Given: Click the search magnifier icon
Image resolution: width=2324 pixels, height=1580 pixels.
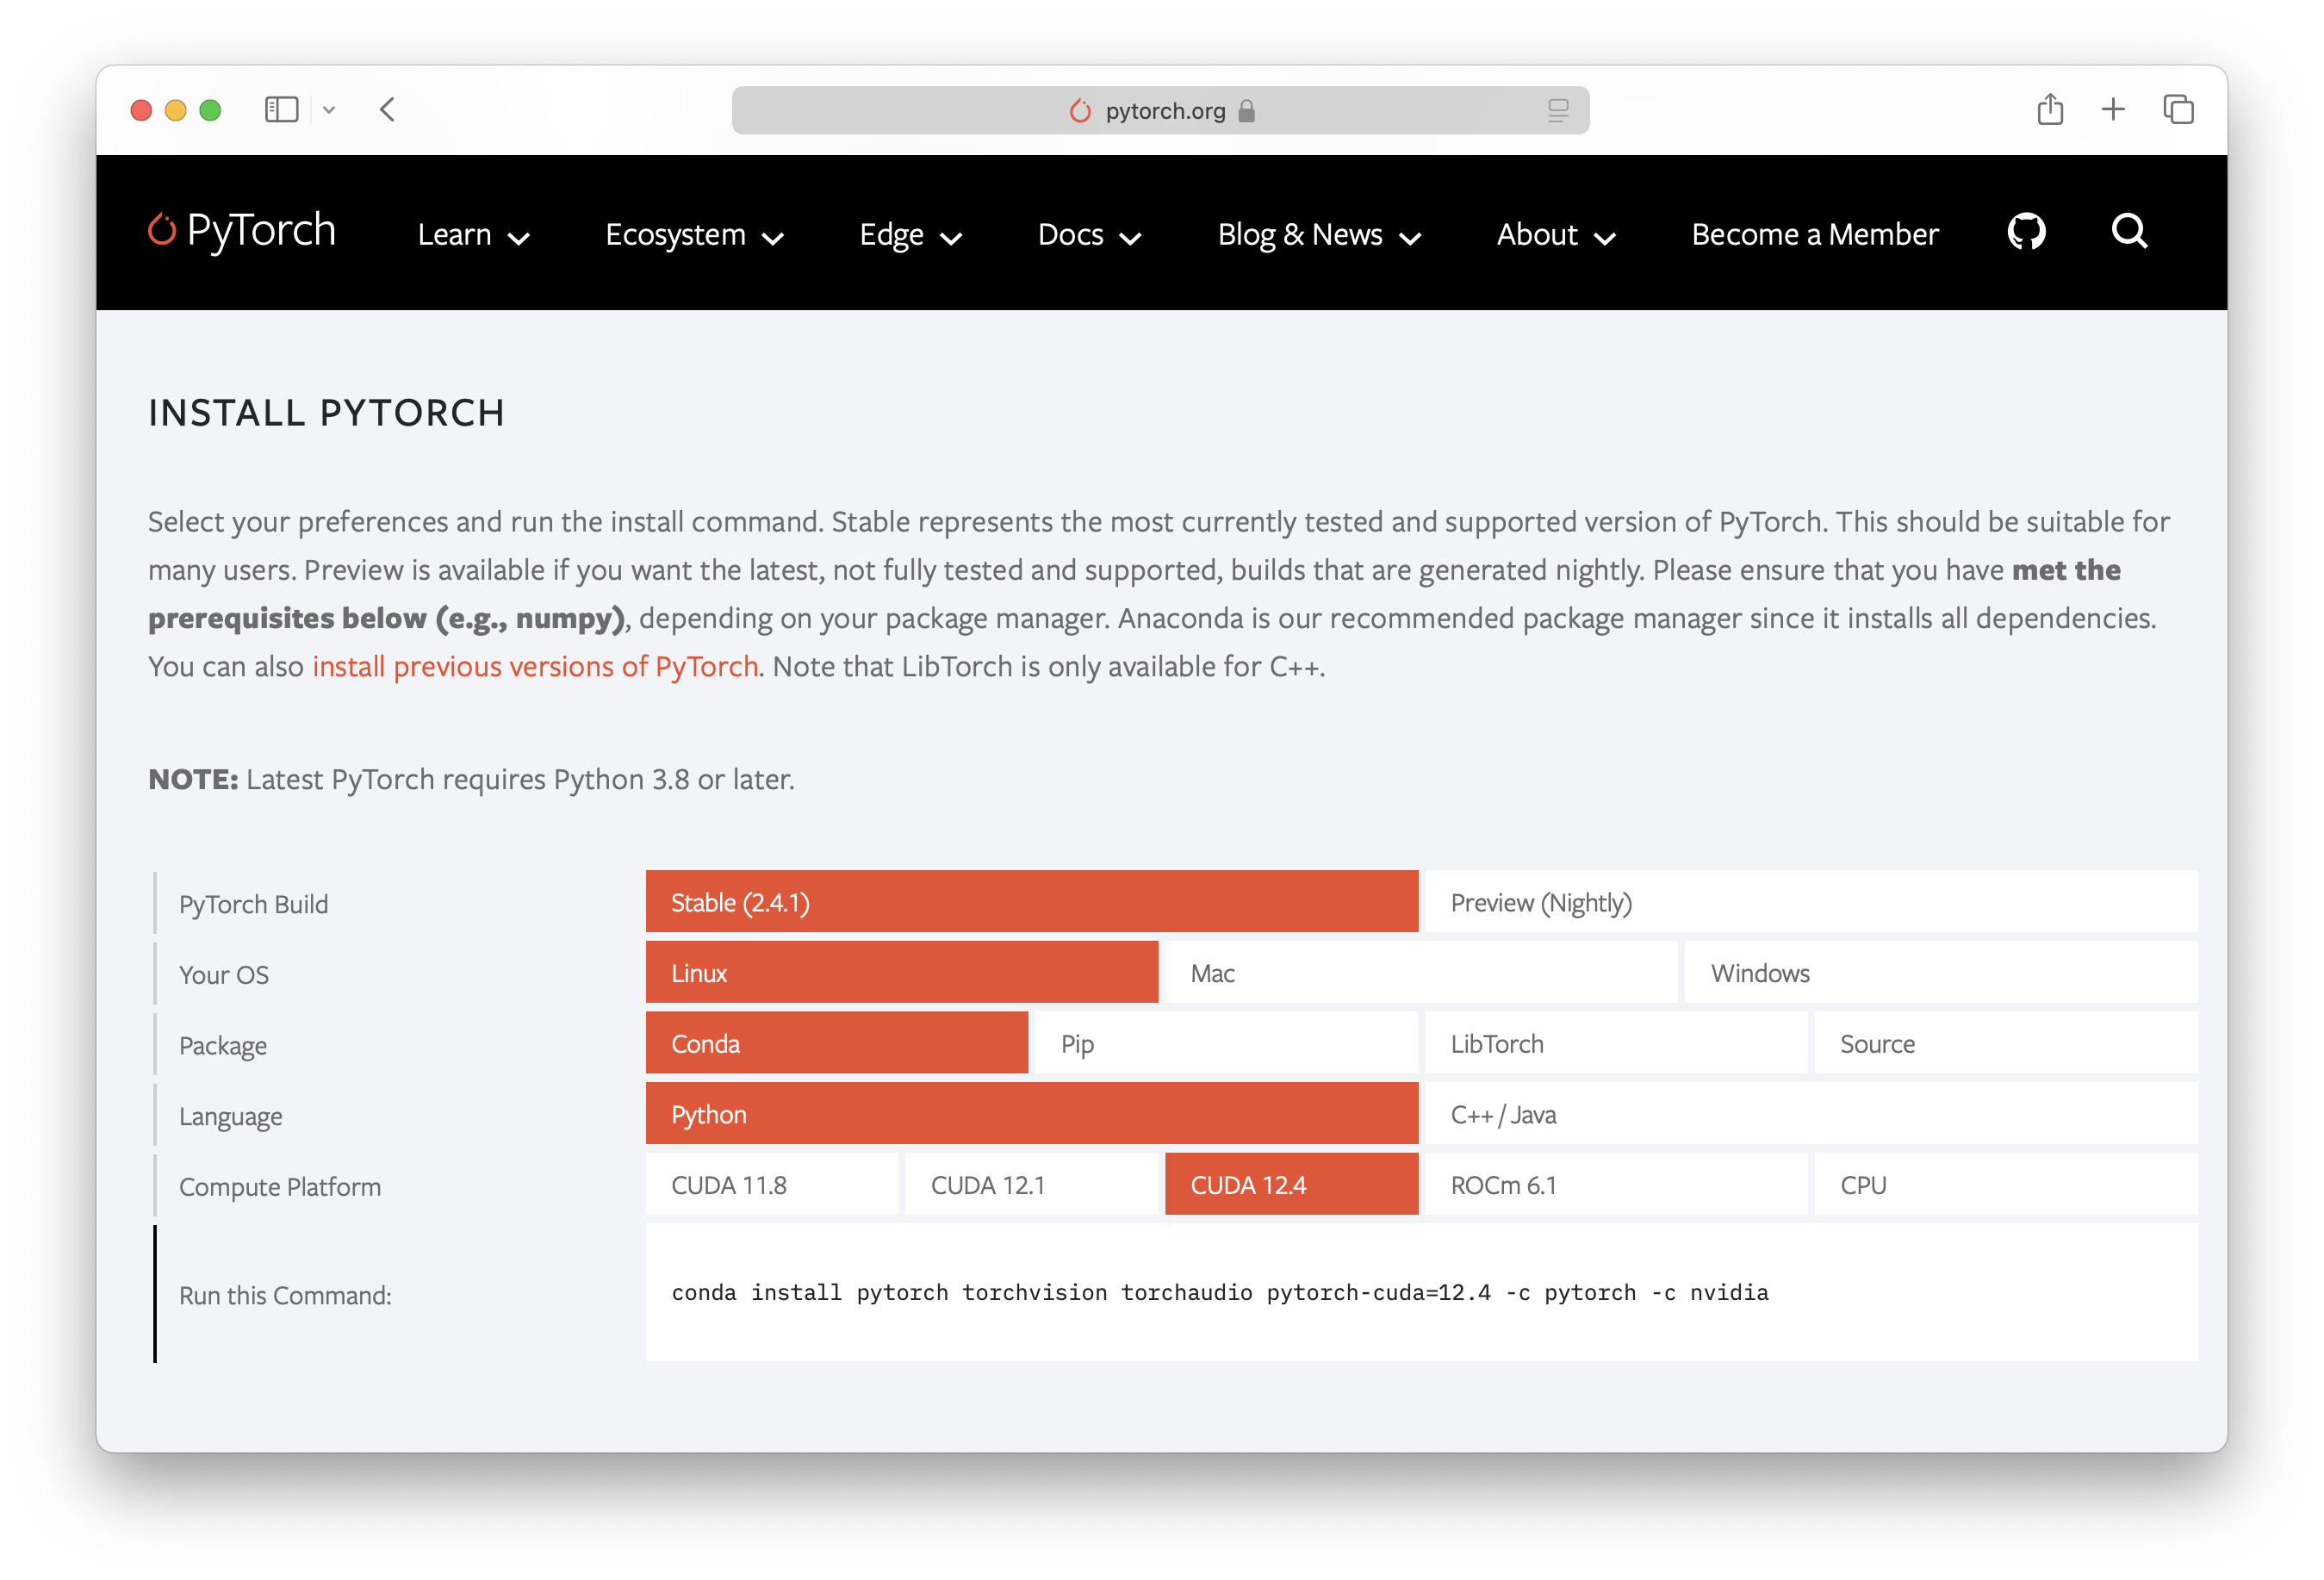Looking at the screenshot, I should click(2129, 232).
